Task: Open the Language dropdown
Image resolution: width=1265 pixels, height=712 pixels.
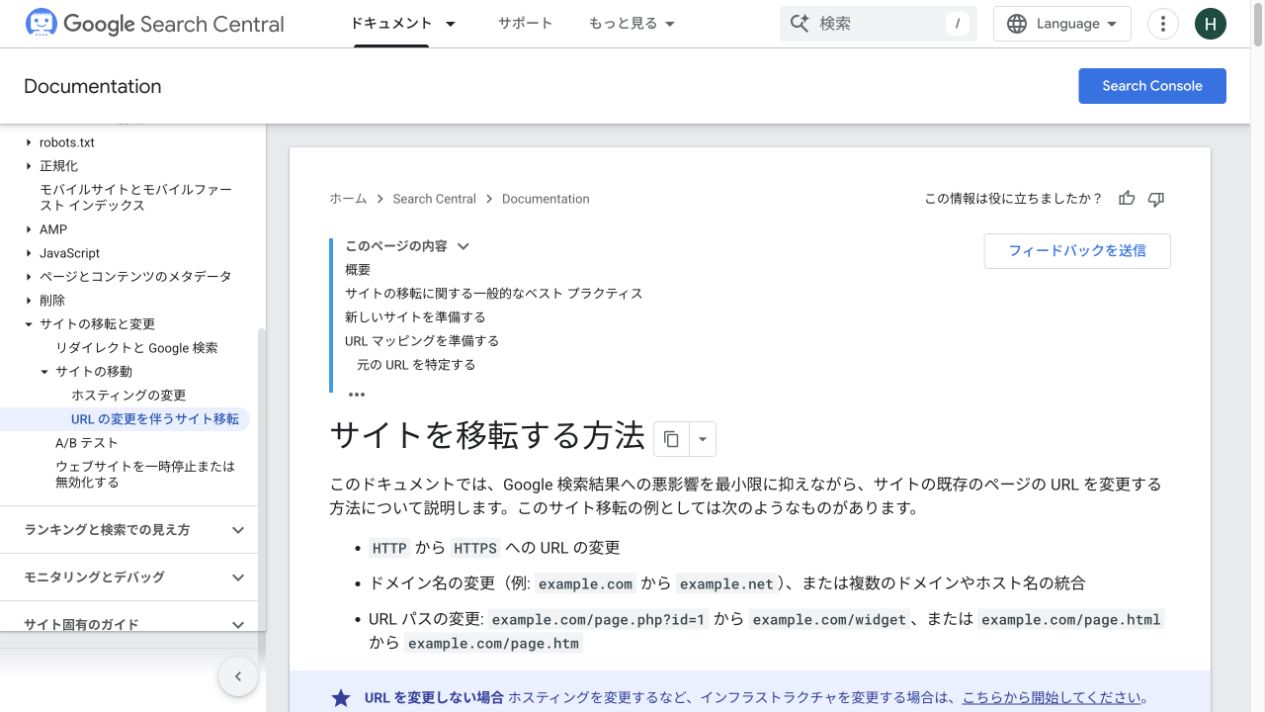Action: tap(1062, 24)
